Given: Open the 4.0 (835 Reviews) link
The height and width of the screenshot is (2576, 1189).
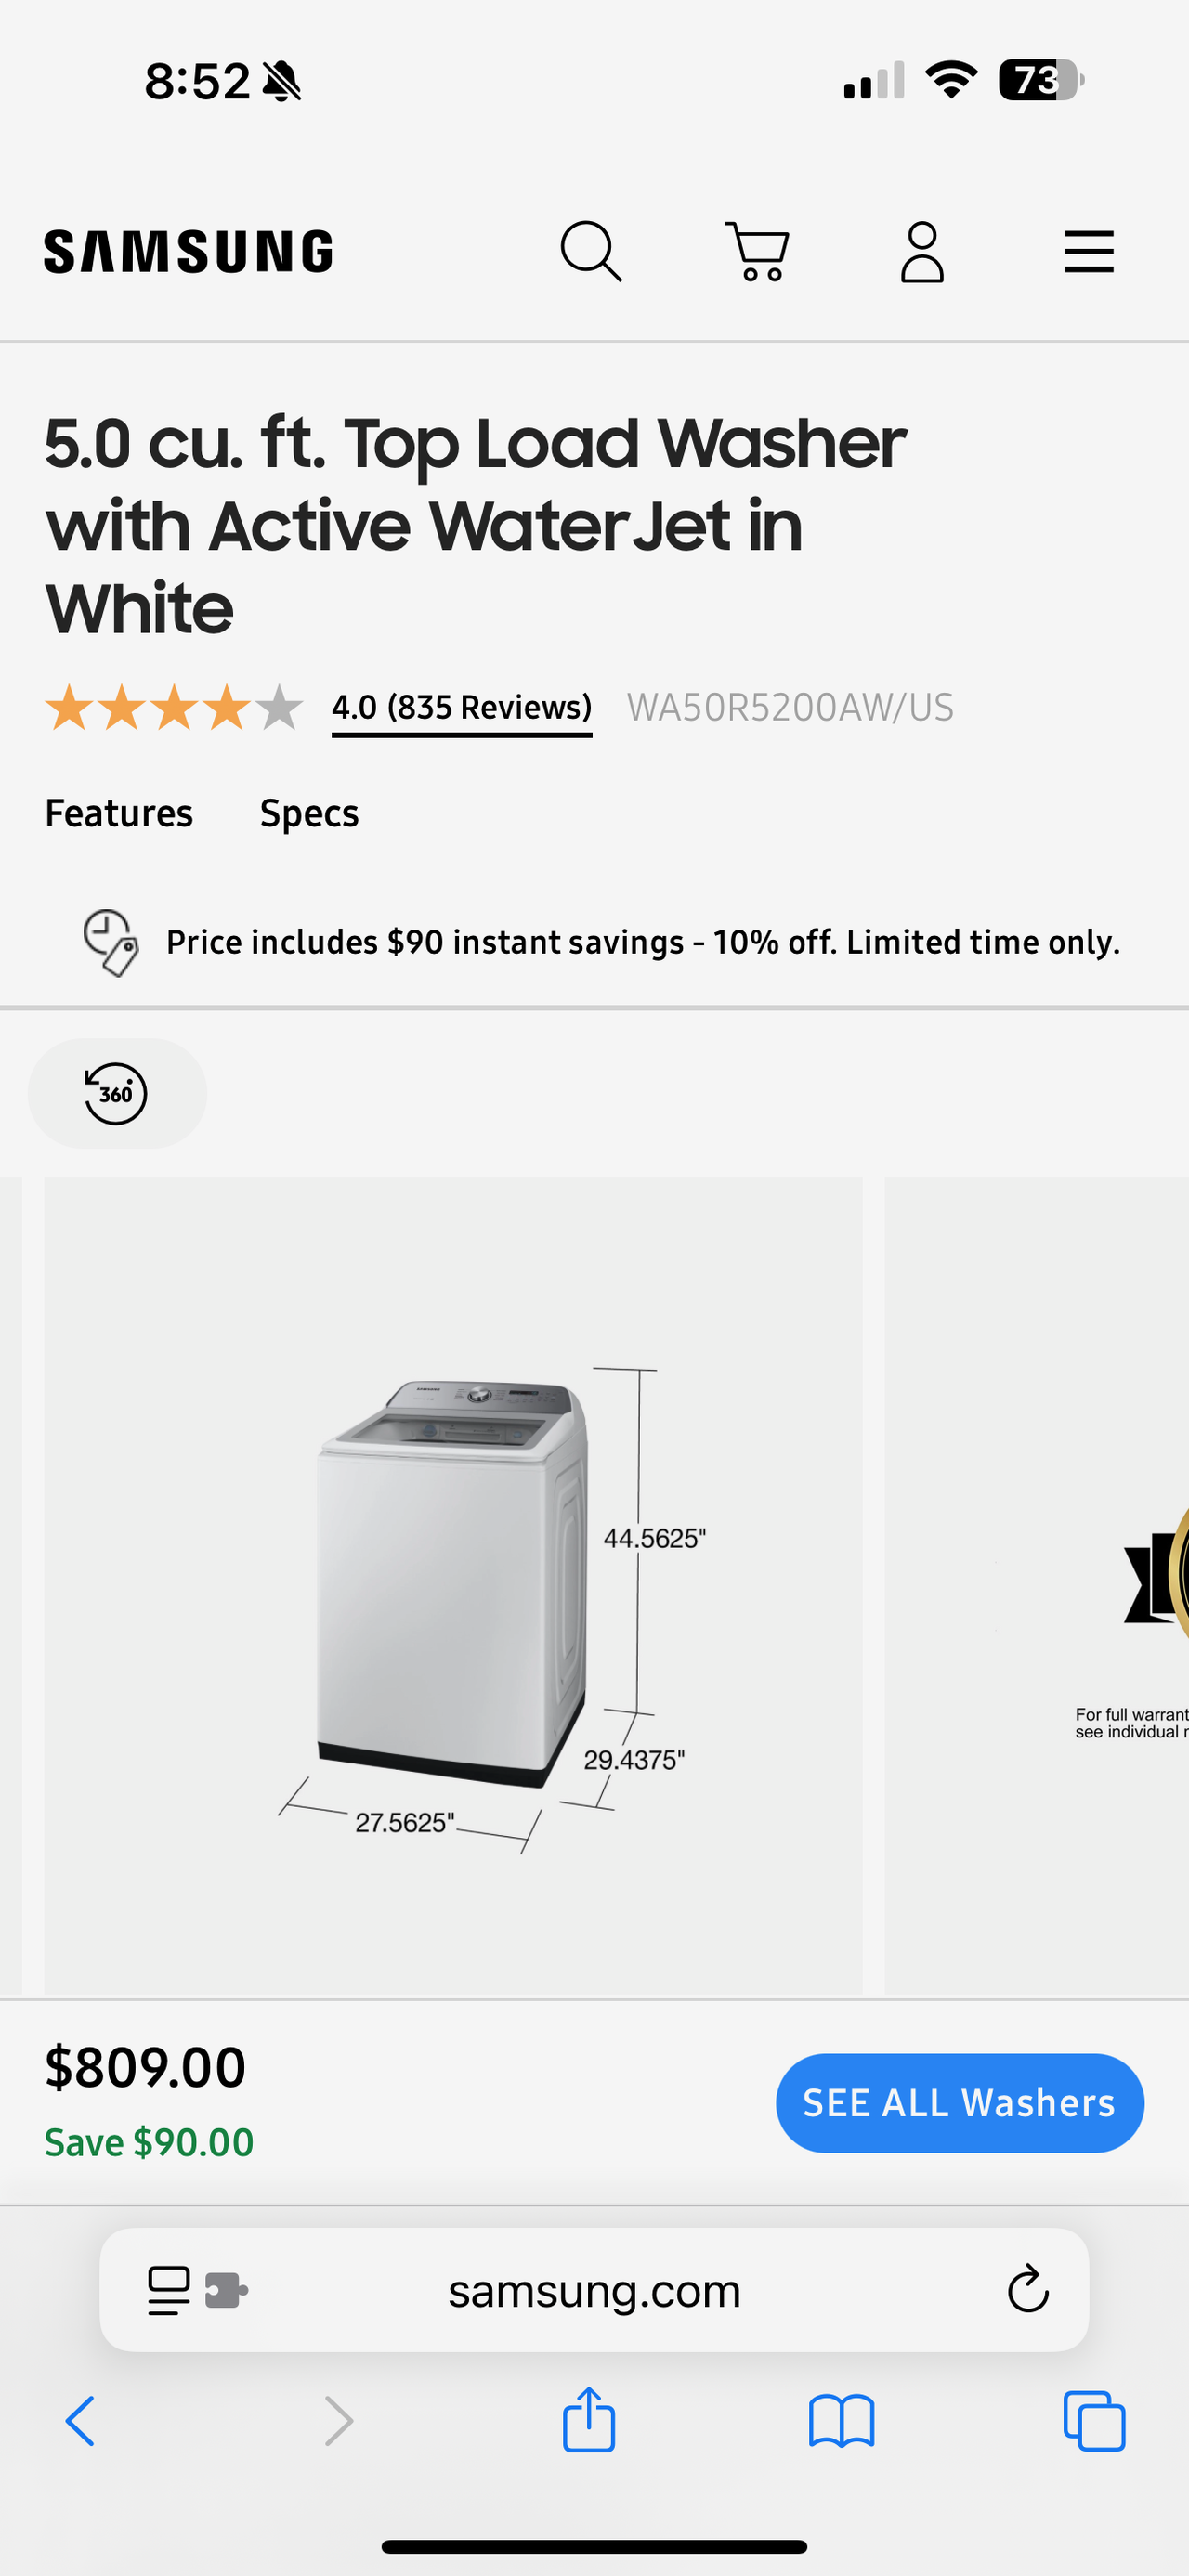Looking at the screenshot, I should (x=461, y=708).
